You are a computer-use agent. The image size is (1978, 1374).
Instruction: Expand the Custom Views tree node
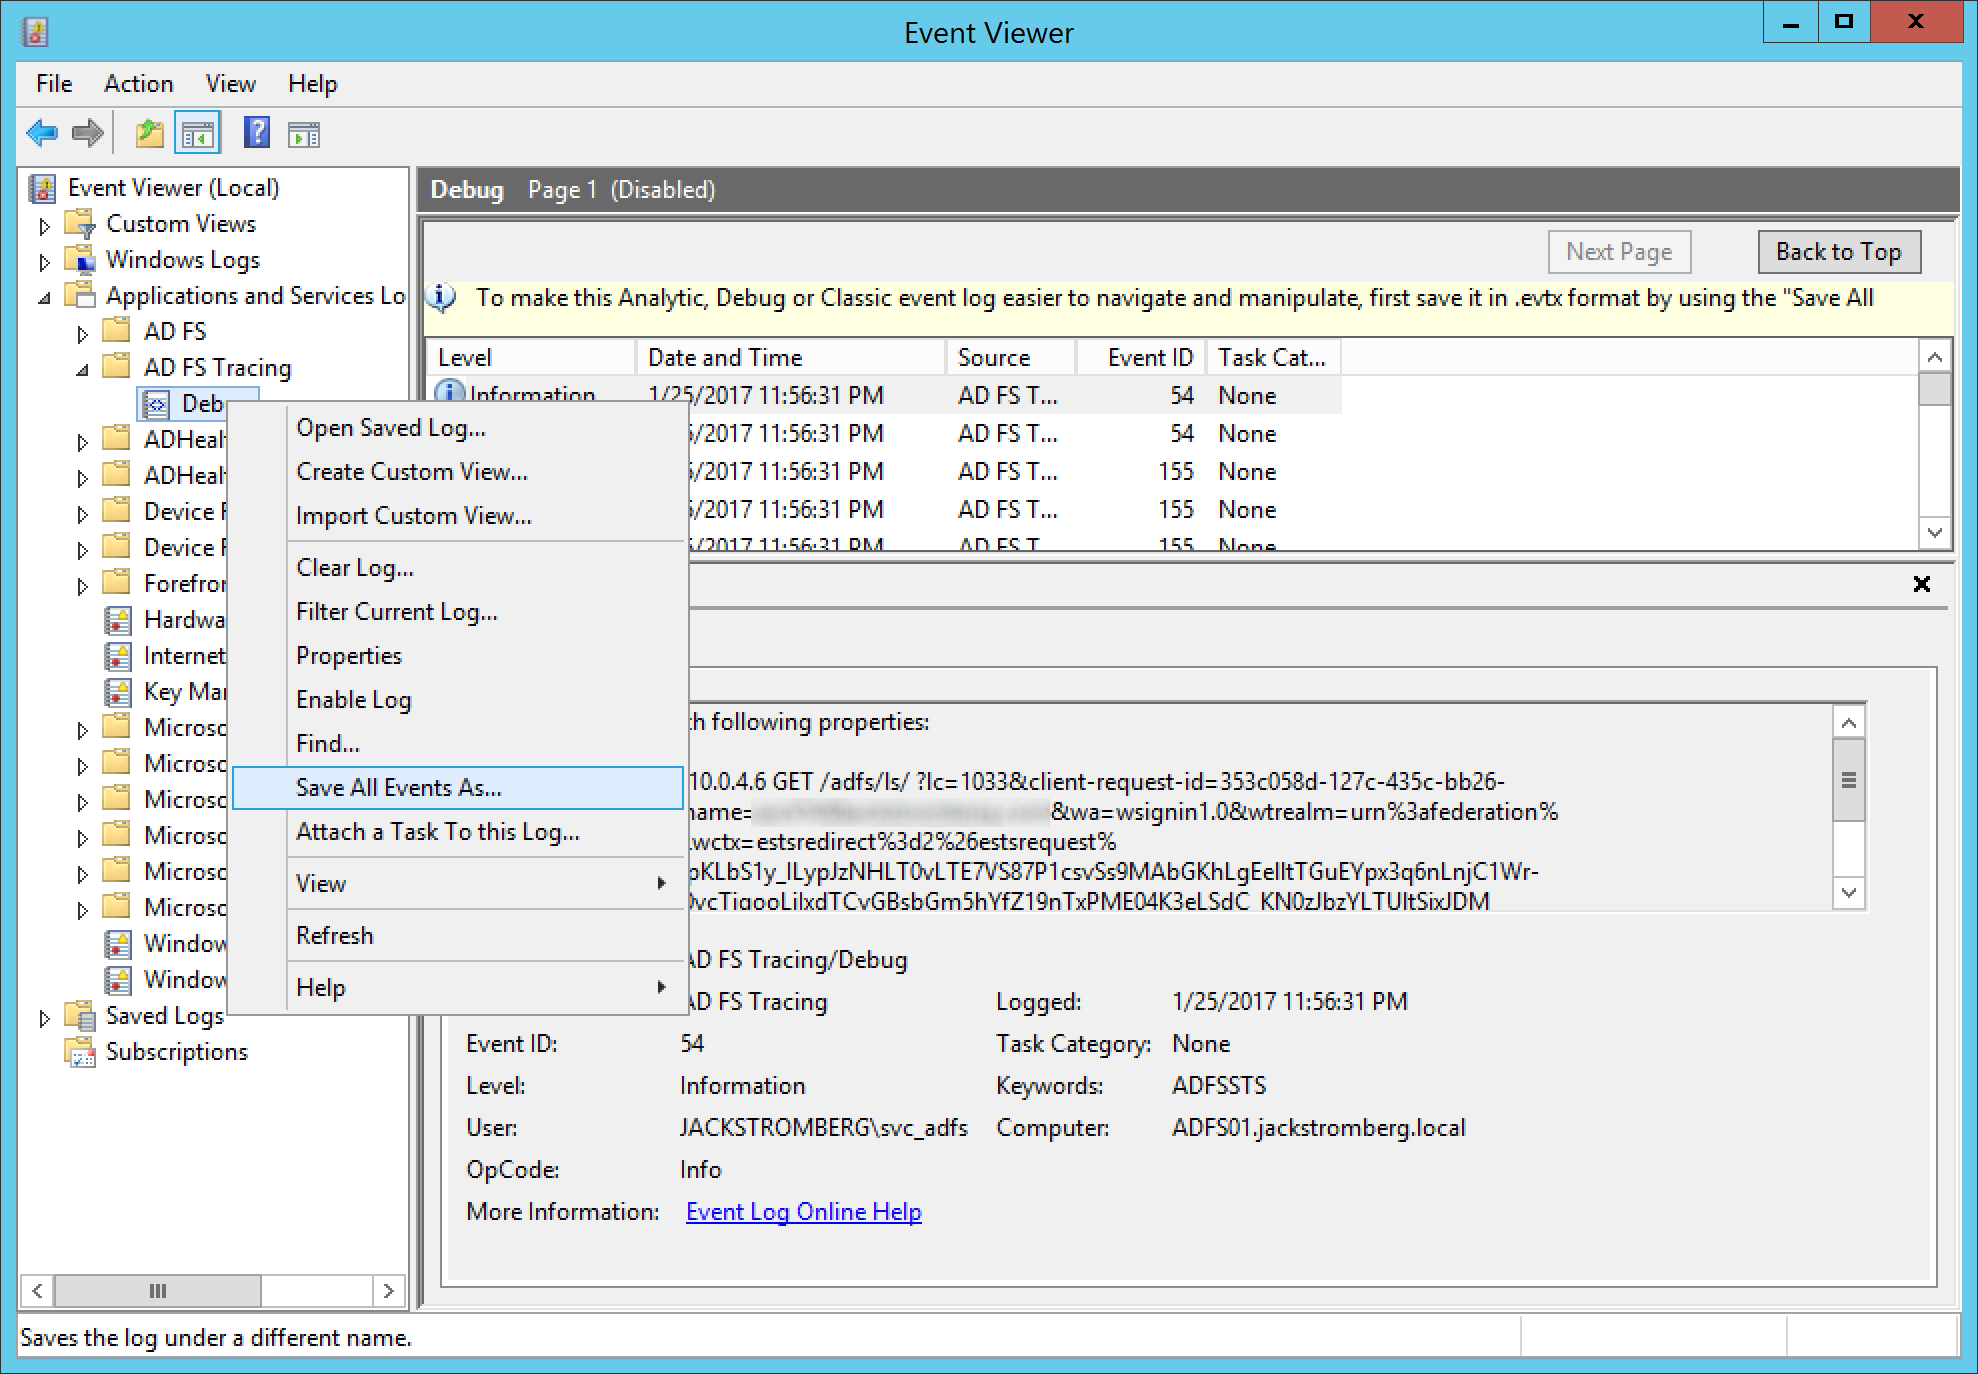click(x=44, y=226)
